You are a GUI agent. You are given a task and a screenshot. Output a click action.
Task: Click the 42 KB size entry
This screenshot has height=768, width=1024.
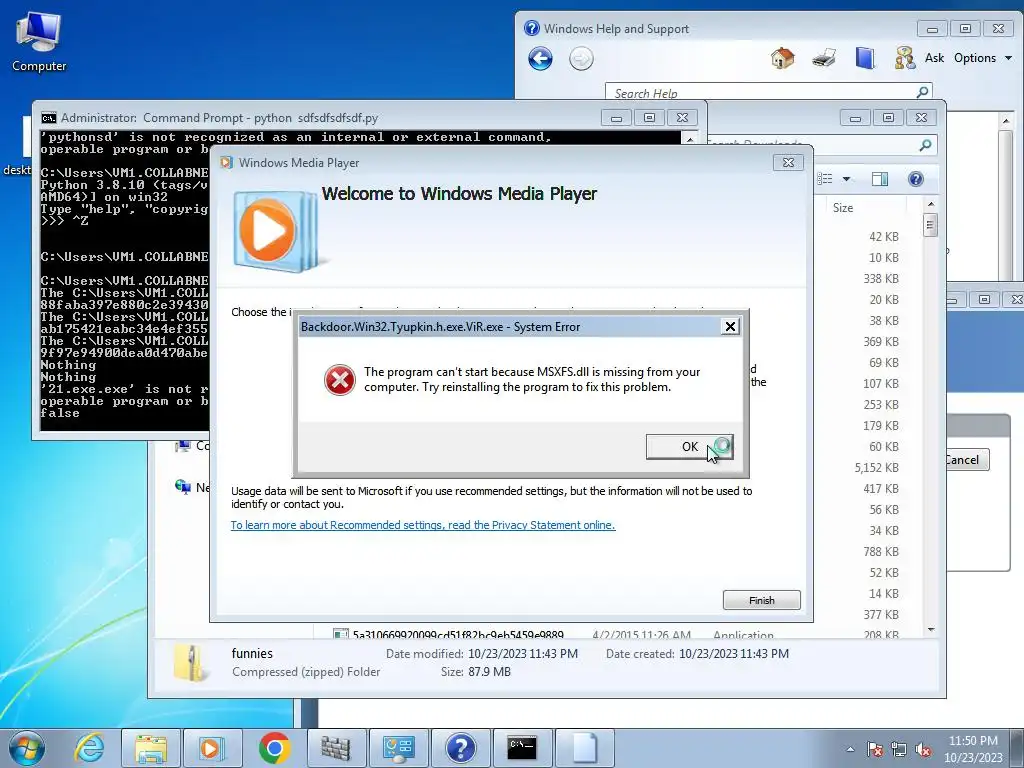tap(884, 237)
